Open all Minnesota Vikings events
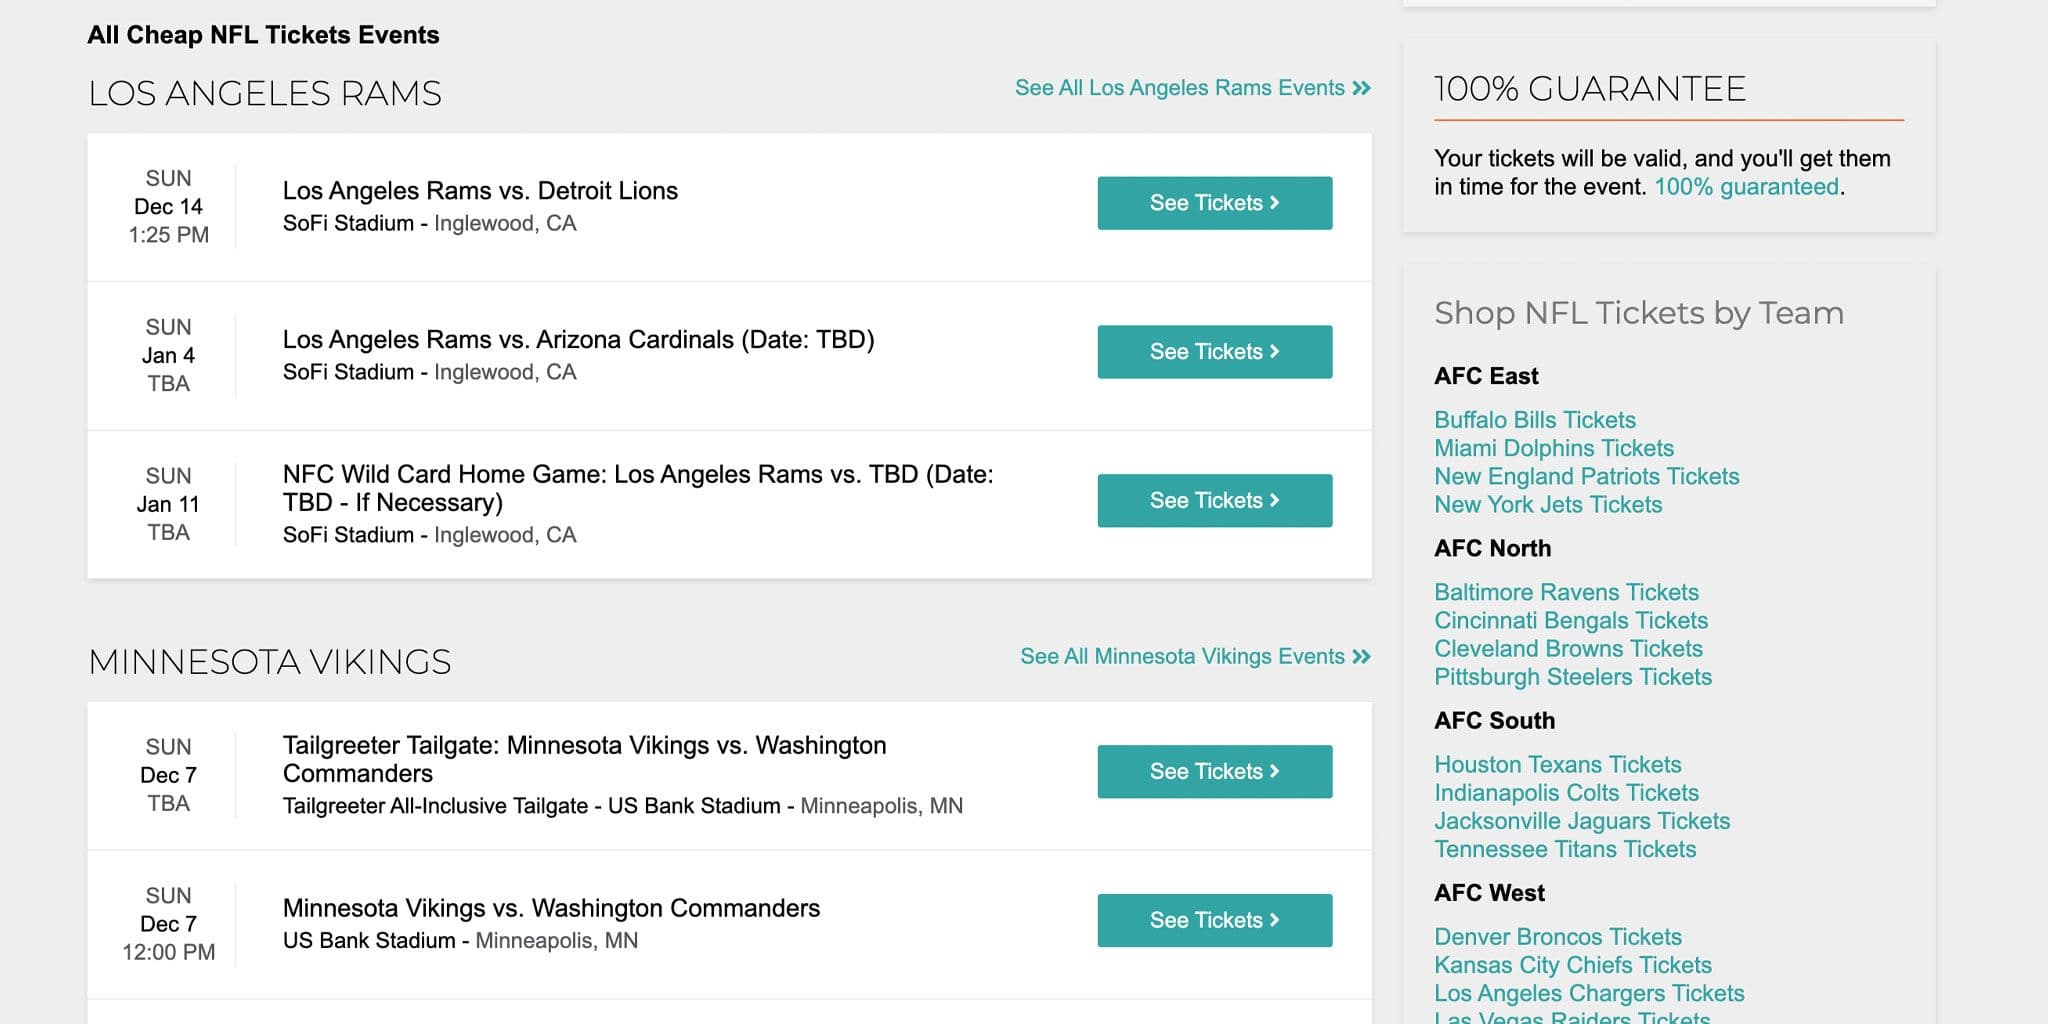Viewport: 2048px width, 1024px height. [1183, 657]
